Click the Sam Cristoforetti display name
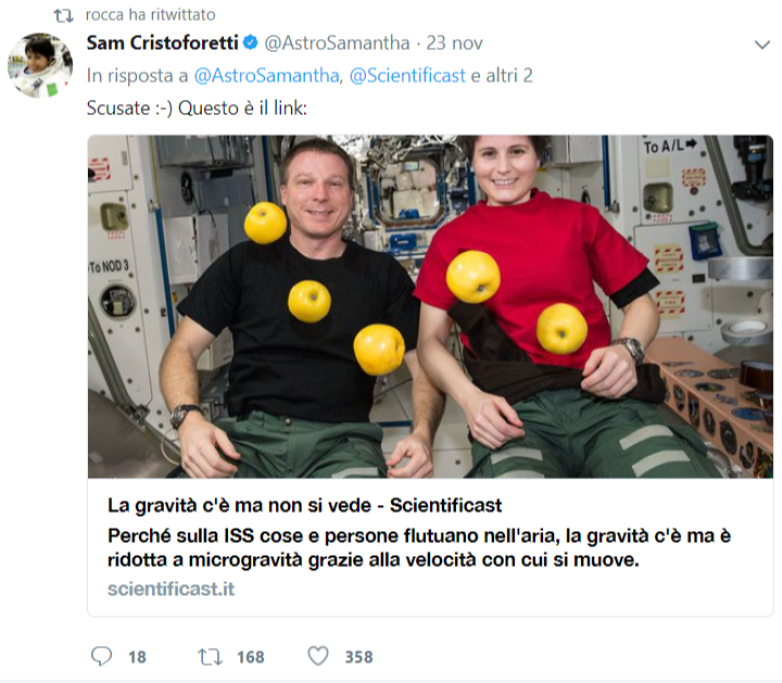 point(162,43)
